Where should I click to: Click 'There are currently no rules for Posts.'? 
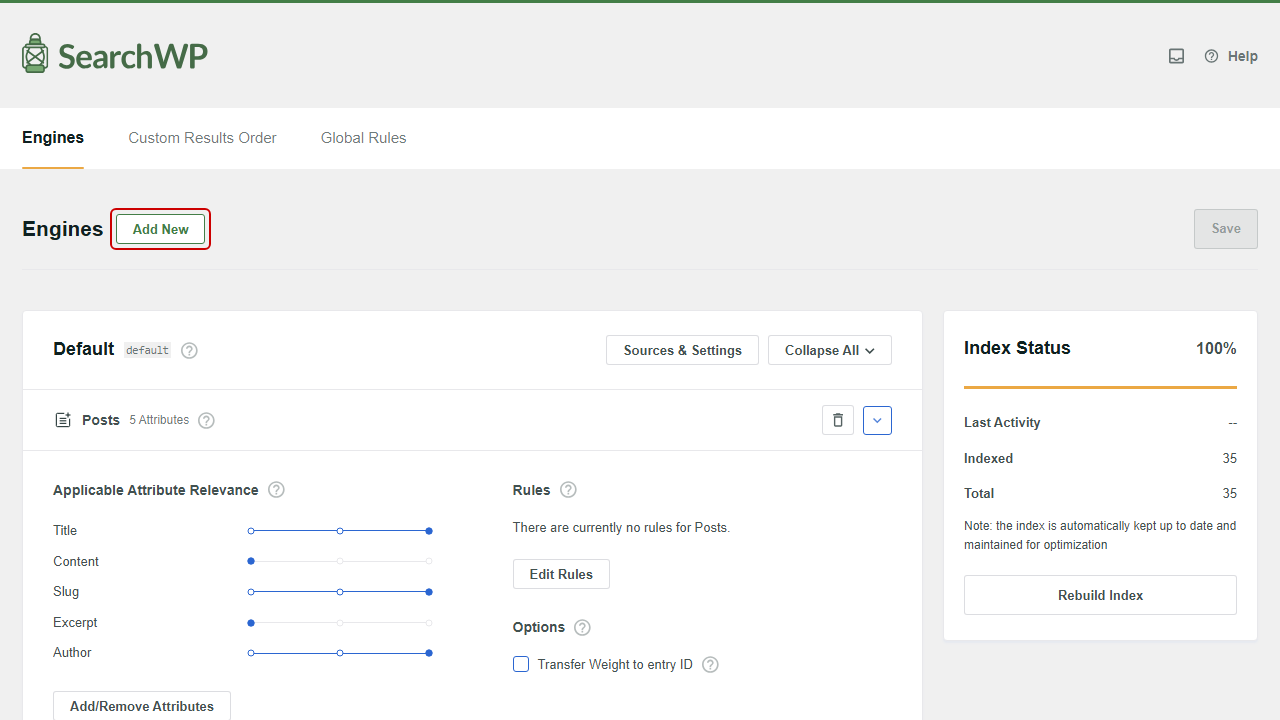pos(621,527)
